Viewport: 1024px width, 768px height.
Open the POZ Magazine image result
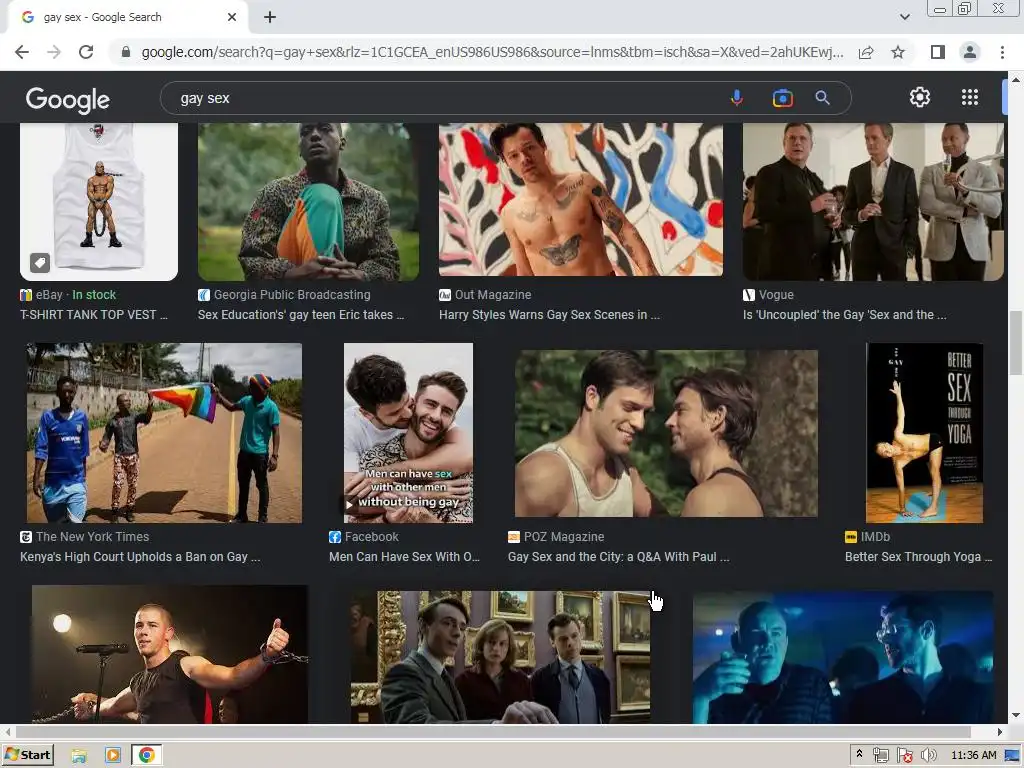click(x=666, y=434)
